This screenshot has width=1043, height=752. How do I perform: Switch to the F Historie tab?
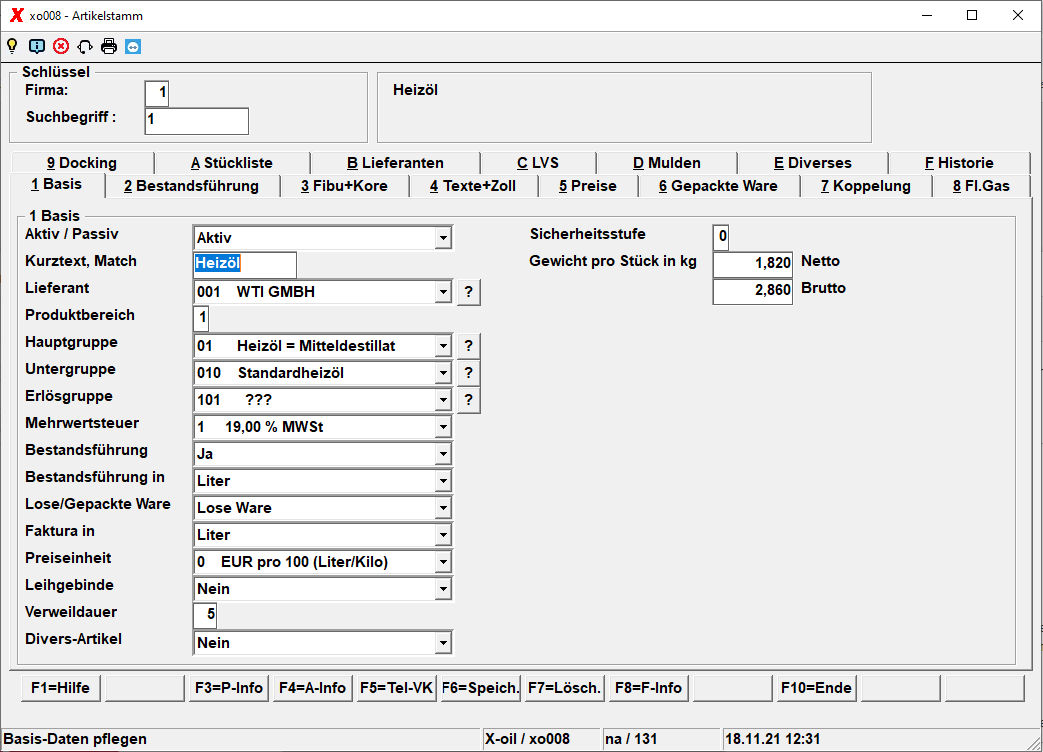click(959, 163)
